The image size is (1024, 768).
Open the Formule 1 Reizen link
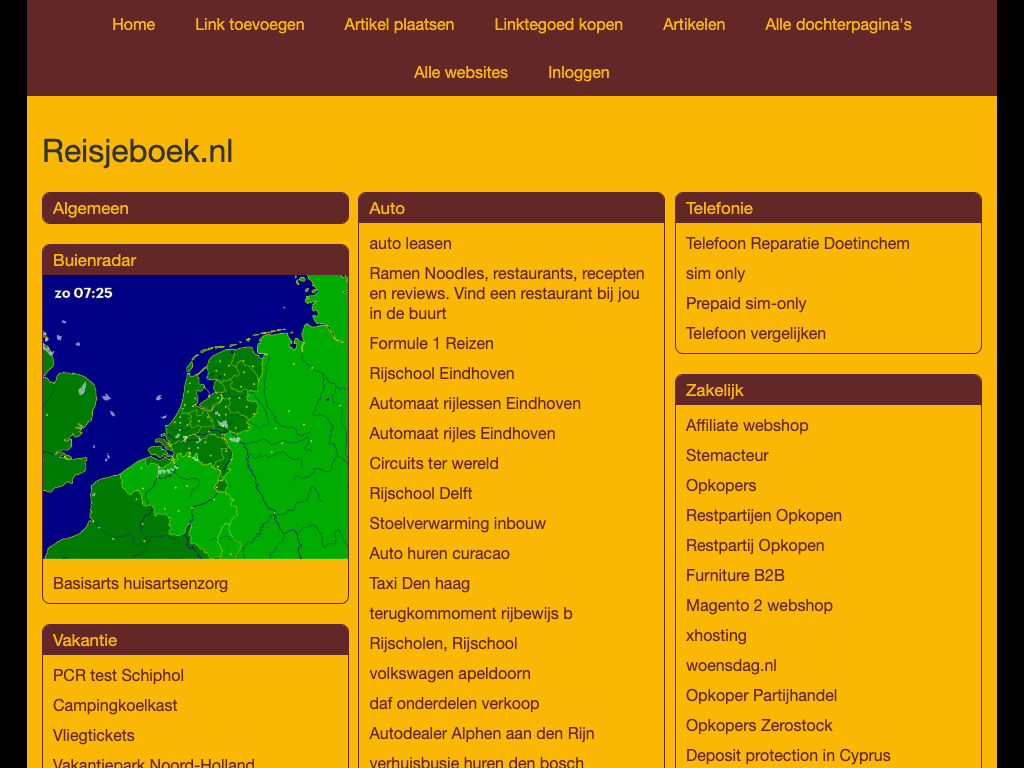(x=431, y=343)
